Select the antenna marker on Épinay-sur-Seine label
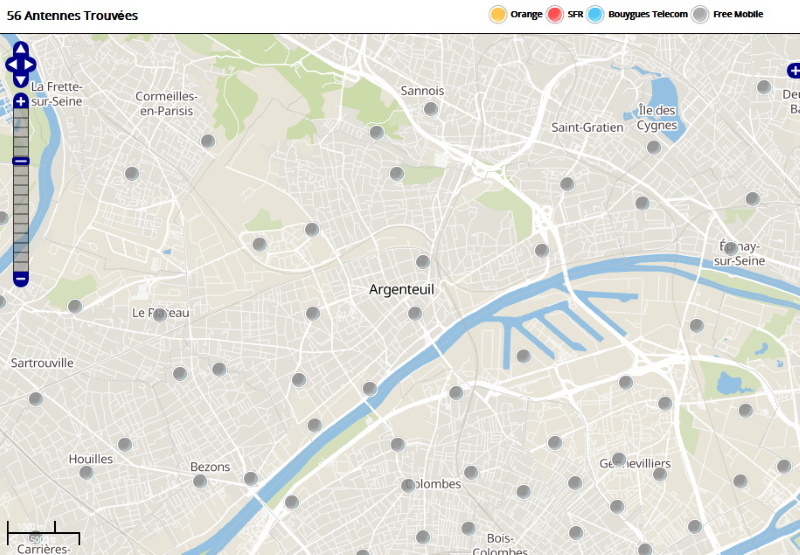The height and width of the screenshot is (555, 800). tap(731, 248)
